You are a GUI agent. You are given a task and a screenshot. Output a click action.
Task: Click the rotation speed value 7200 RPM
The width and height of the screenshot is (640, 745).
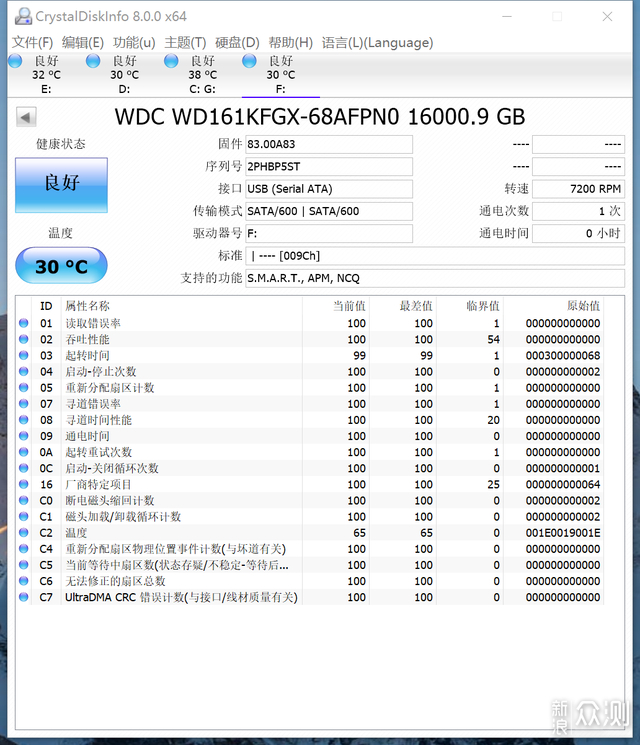578,189
